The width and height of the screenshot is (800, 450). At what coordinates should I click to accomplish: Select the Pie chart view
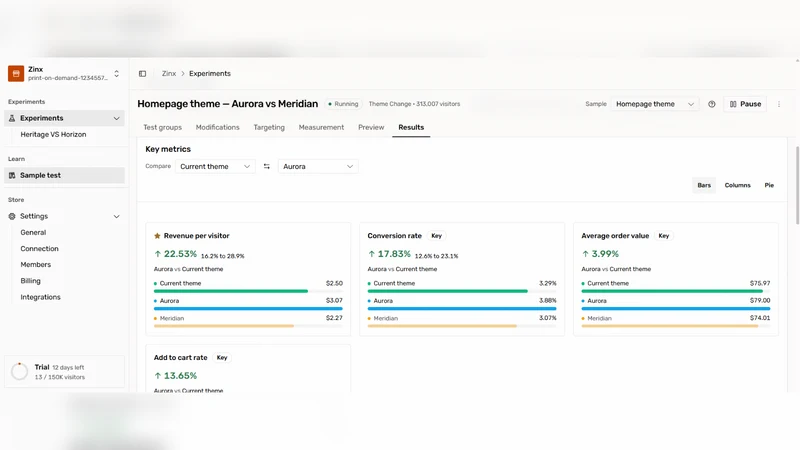[x=769, y=185]
